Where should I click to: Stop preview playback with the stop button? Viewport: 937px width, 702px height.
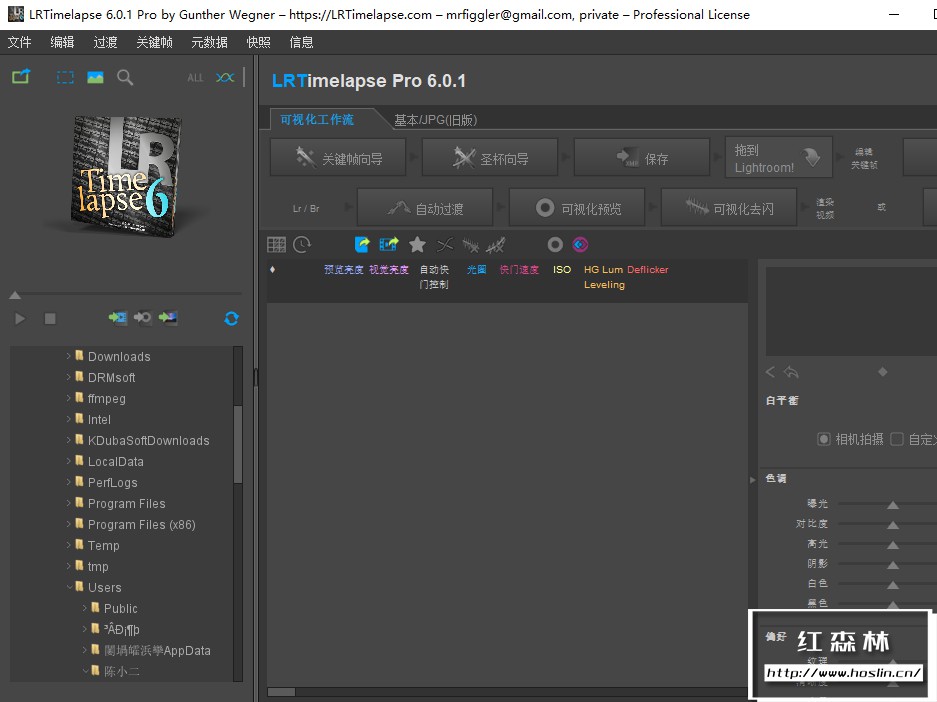(x=50, y=319)
